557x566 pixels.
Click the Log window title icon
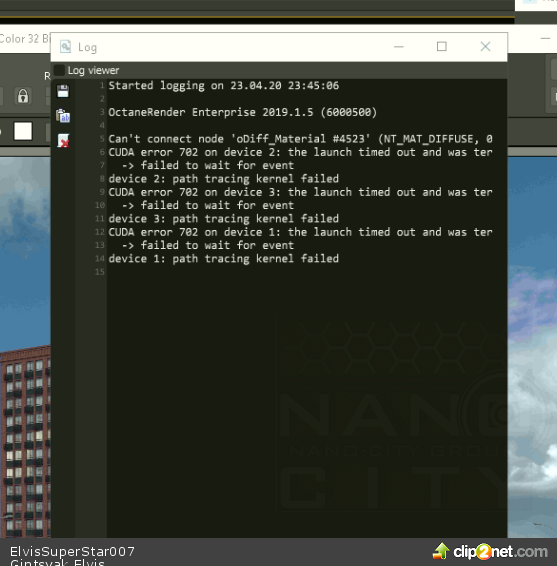pyautogui.click(x=65, y=47)
